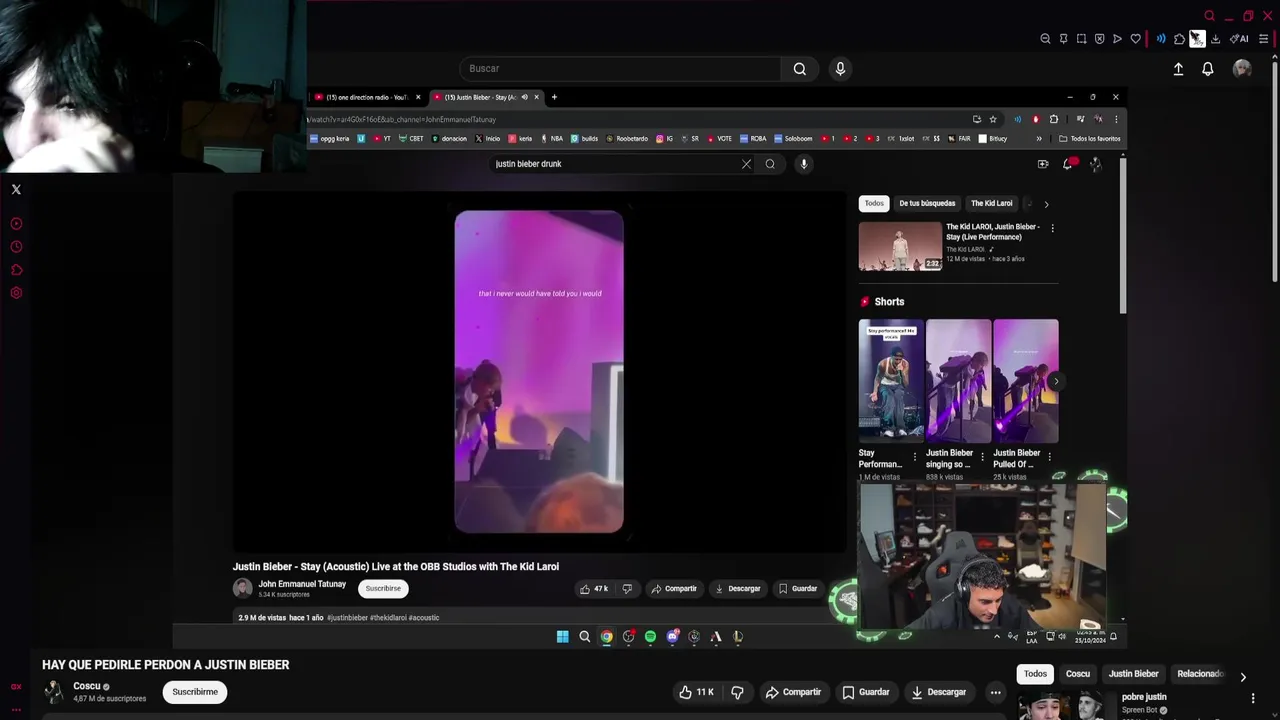Click the sidebar player icon

[x=16, y=224]
